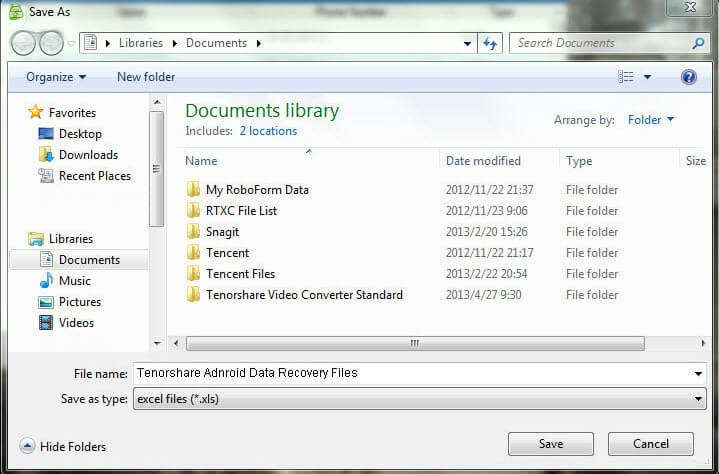Click the Favorites star icon
Viewport: 719px width, 474px height.
pos(35,112)
